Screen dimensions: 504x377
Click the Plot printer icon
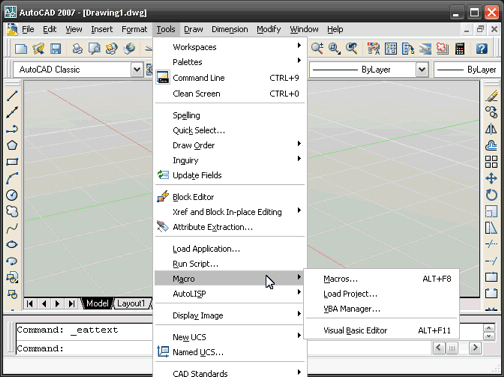pyautogui.click(x=77, y=49)
